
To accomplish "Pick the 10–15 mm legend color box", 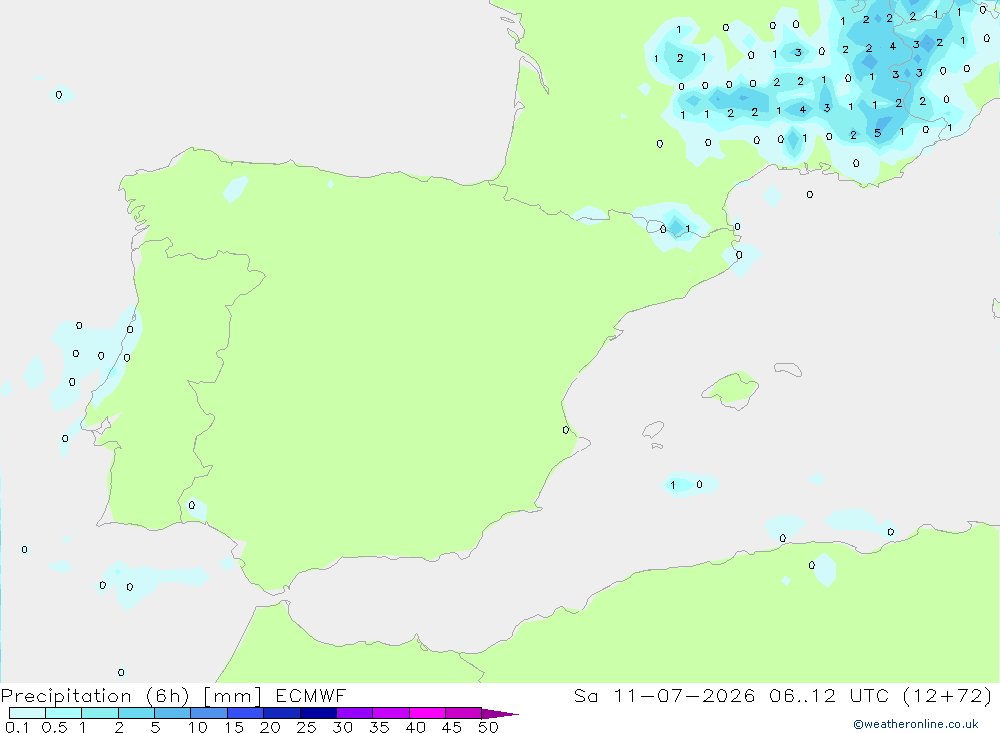I will pyautogui.click(x=209, y=713).
